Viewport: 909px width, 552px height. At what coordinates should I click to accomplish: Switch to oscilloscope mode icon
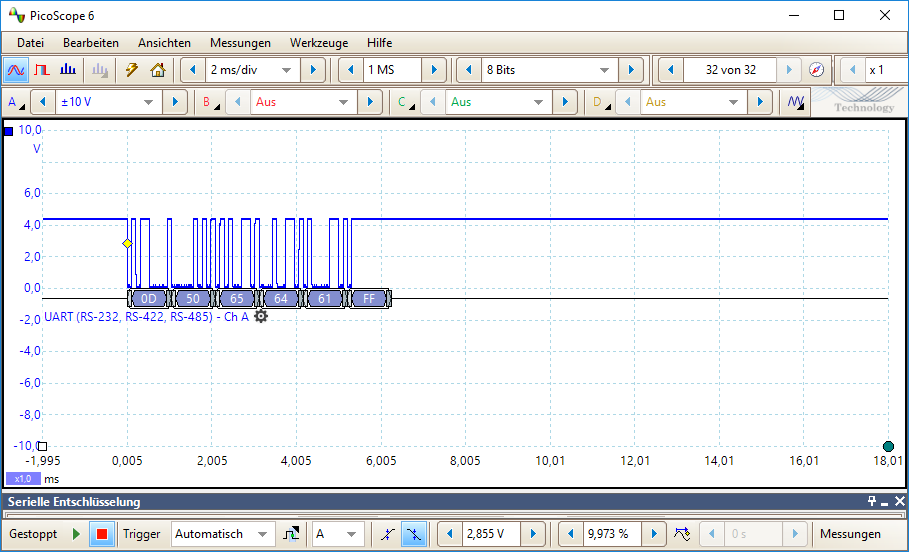pos(16,70)
